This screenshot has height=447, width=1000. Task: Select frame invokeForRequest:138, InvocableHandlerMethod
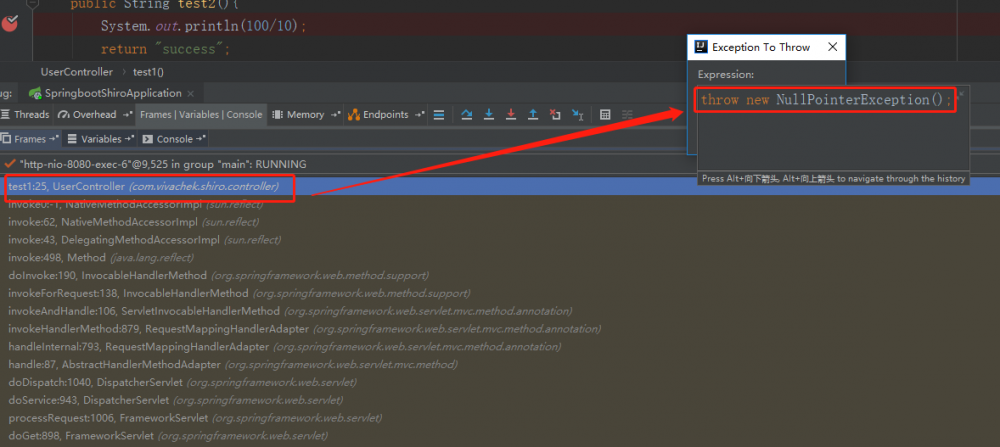coord(500,293)
